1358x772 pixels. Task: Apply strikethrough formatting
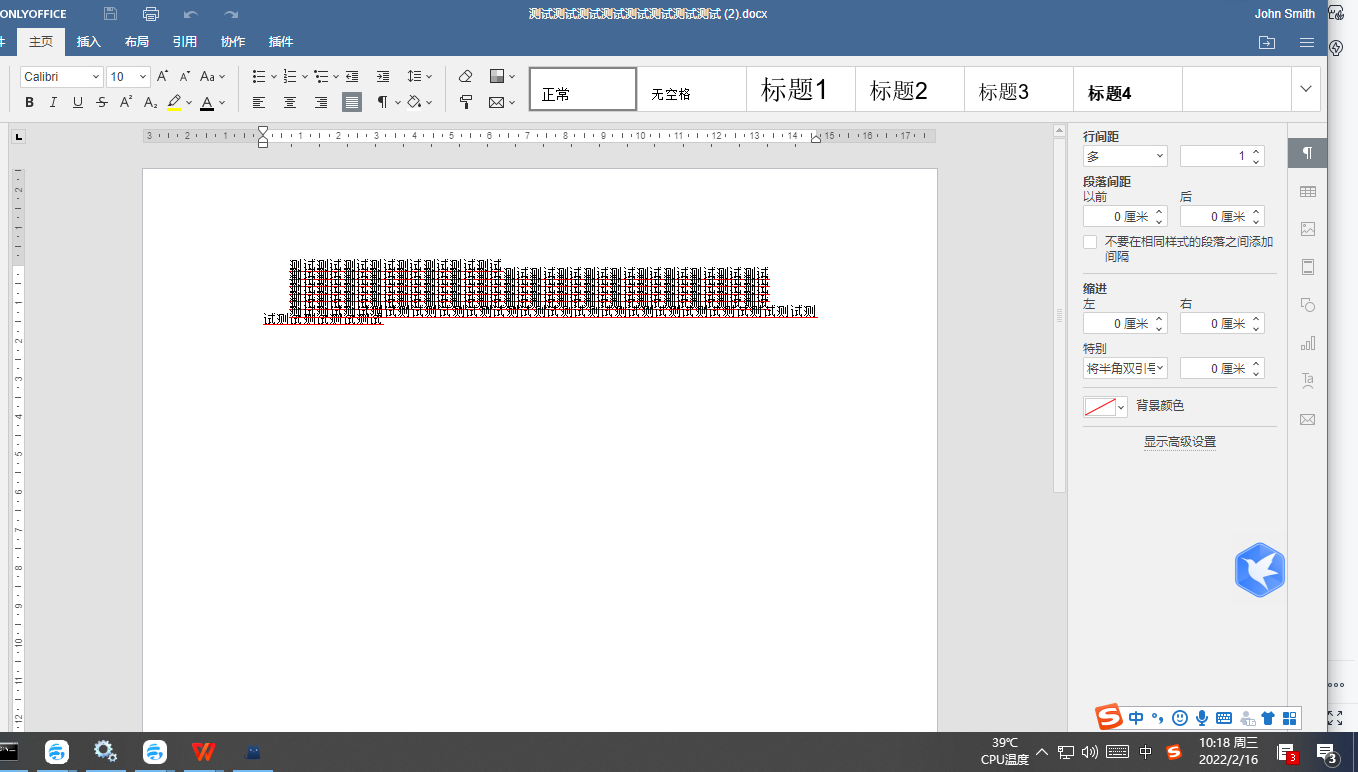click(x=102, y=102)
